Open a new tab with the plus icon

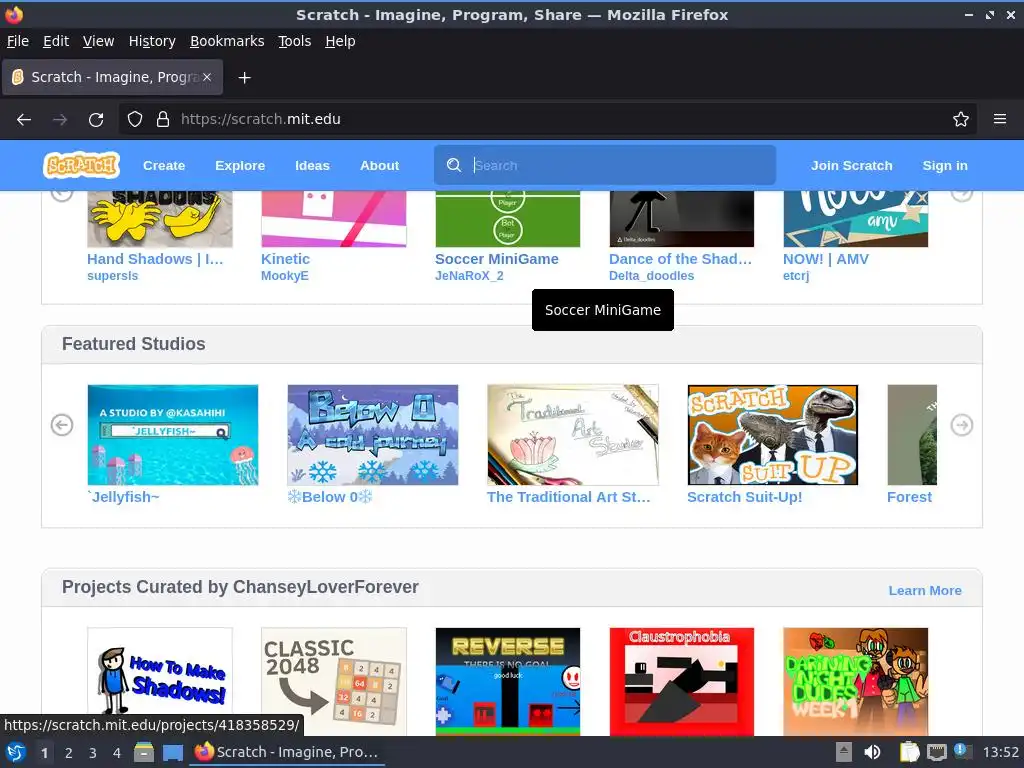pyautogui.click(x=244, y=78)
